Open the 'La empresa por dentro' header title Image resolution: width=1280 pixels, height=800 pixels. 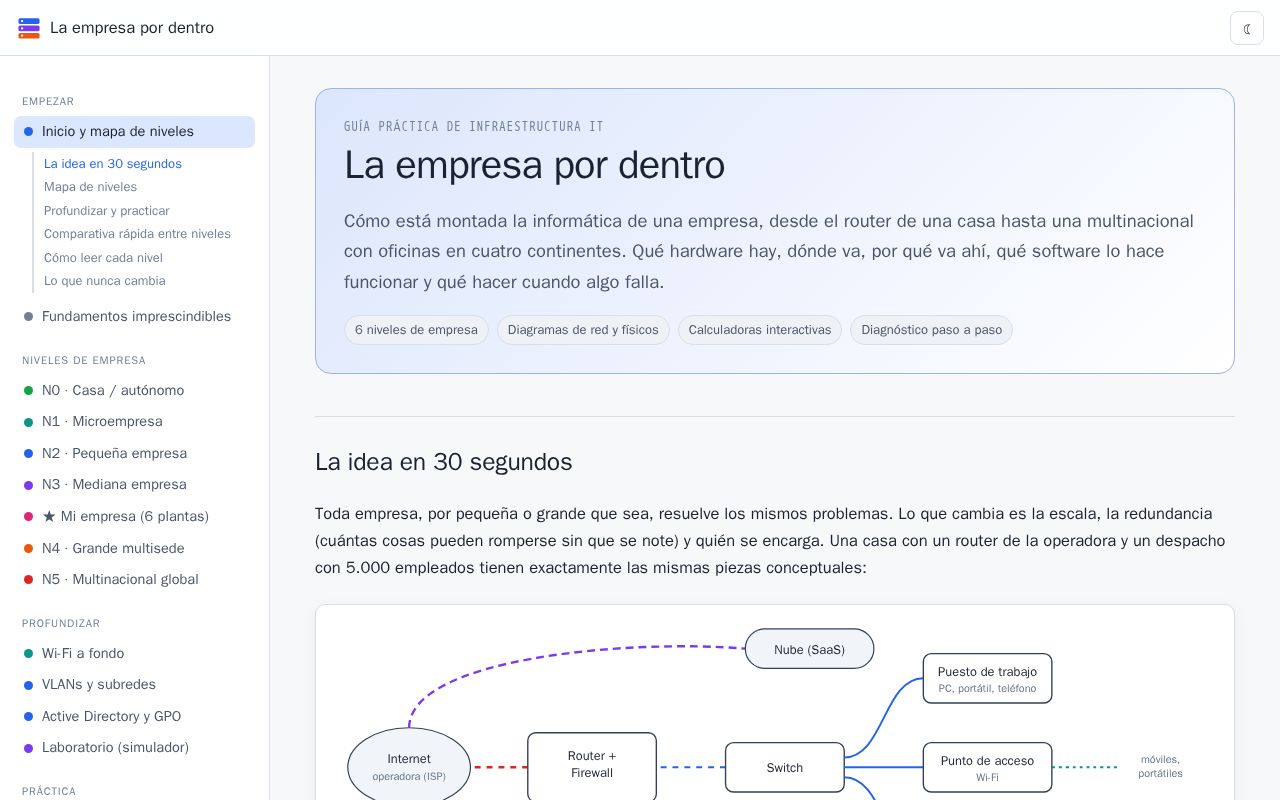[132, 28]
